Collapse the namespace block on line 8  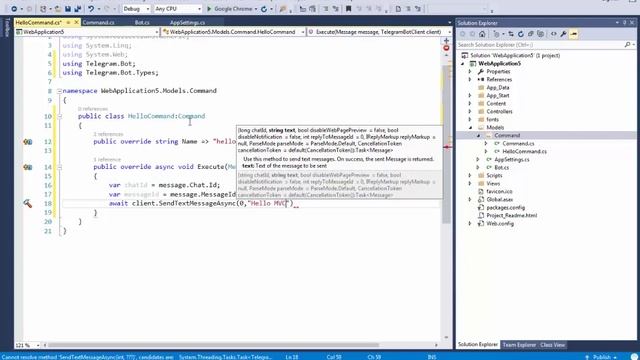[x=60, y=91]
